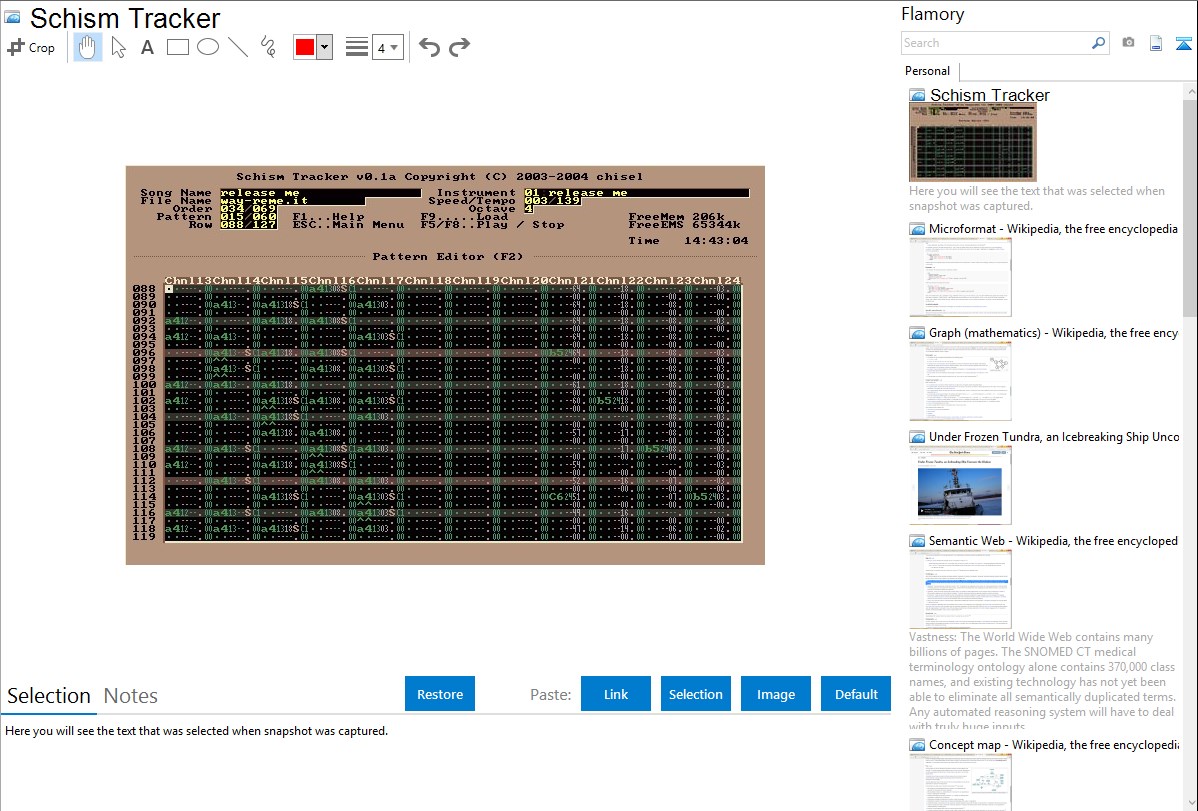Click the paste Selection button
This screenshot has height=811, width=1198.
[695, 694]
